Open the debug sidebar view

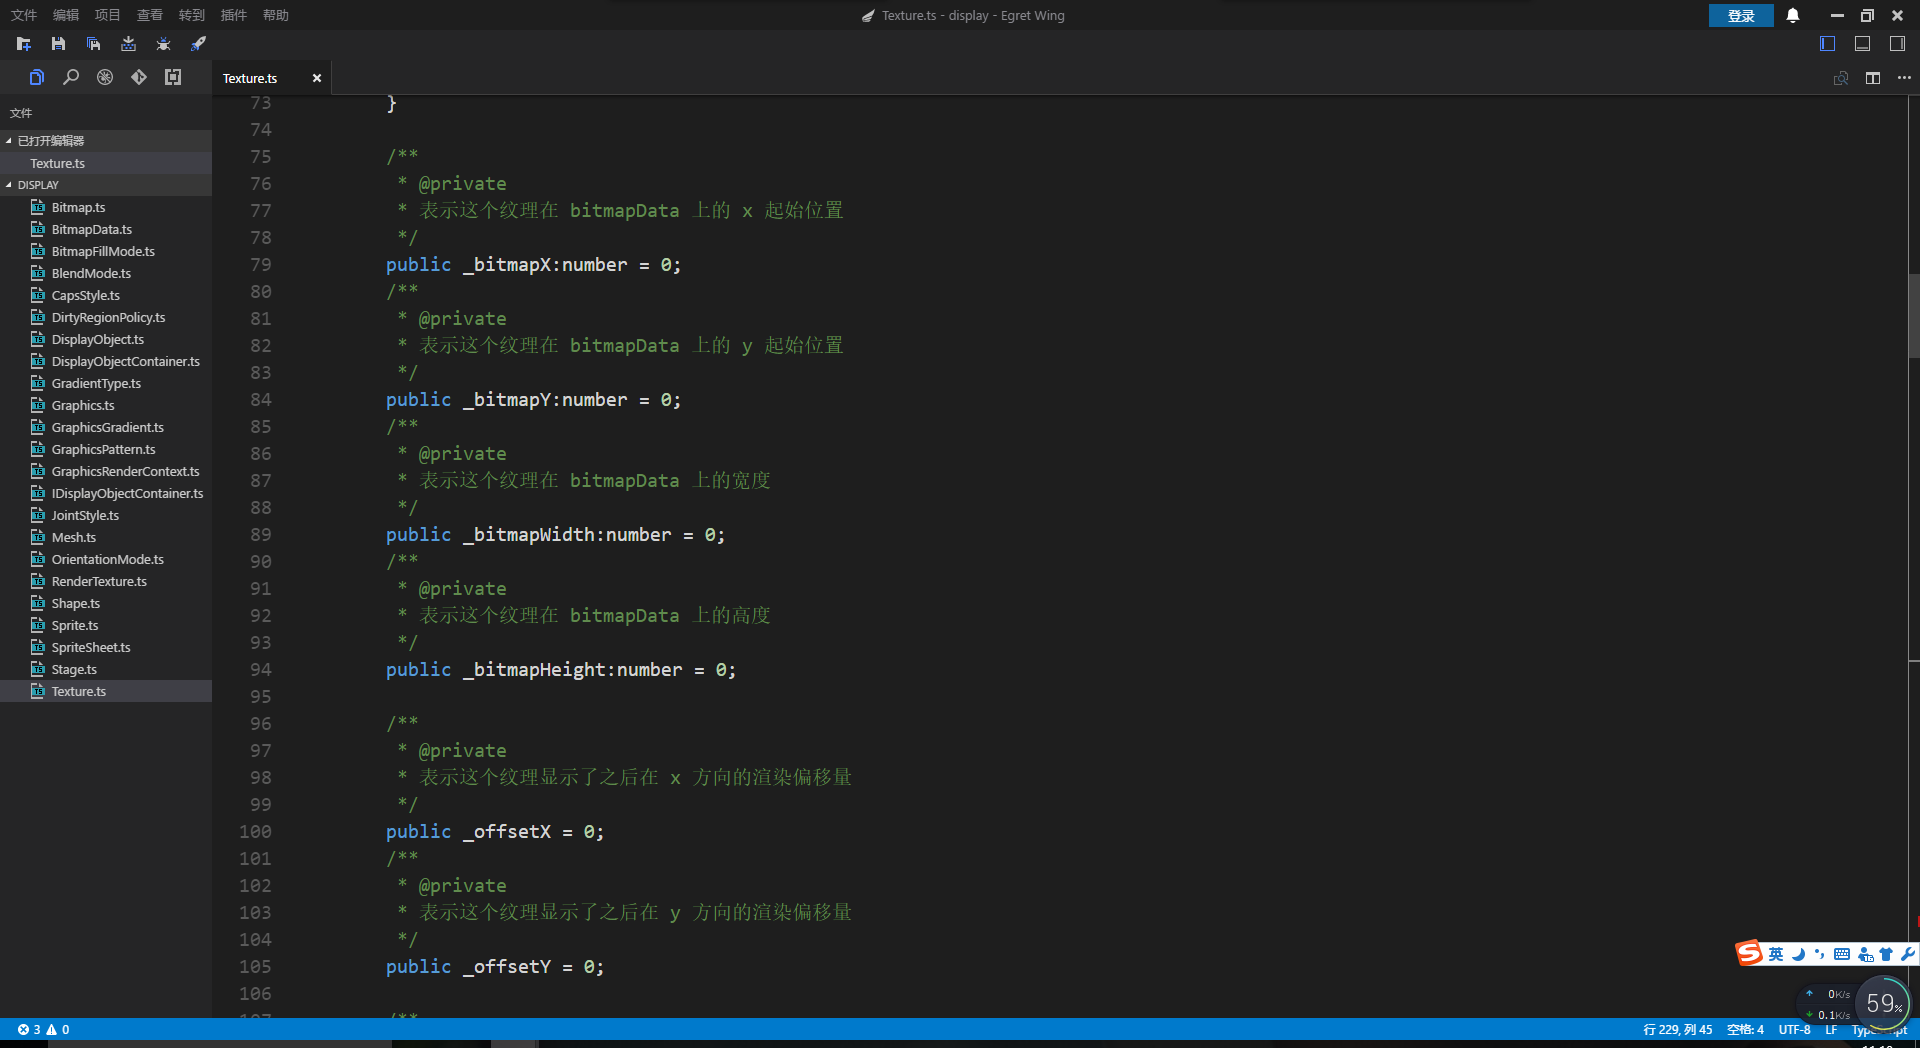coord(105,77)
